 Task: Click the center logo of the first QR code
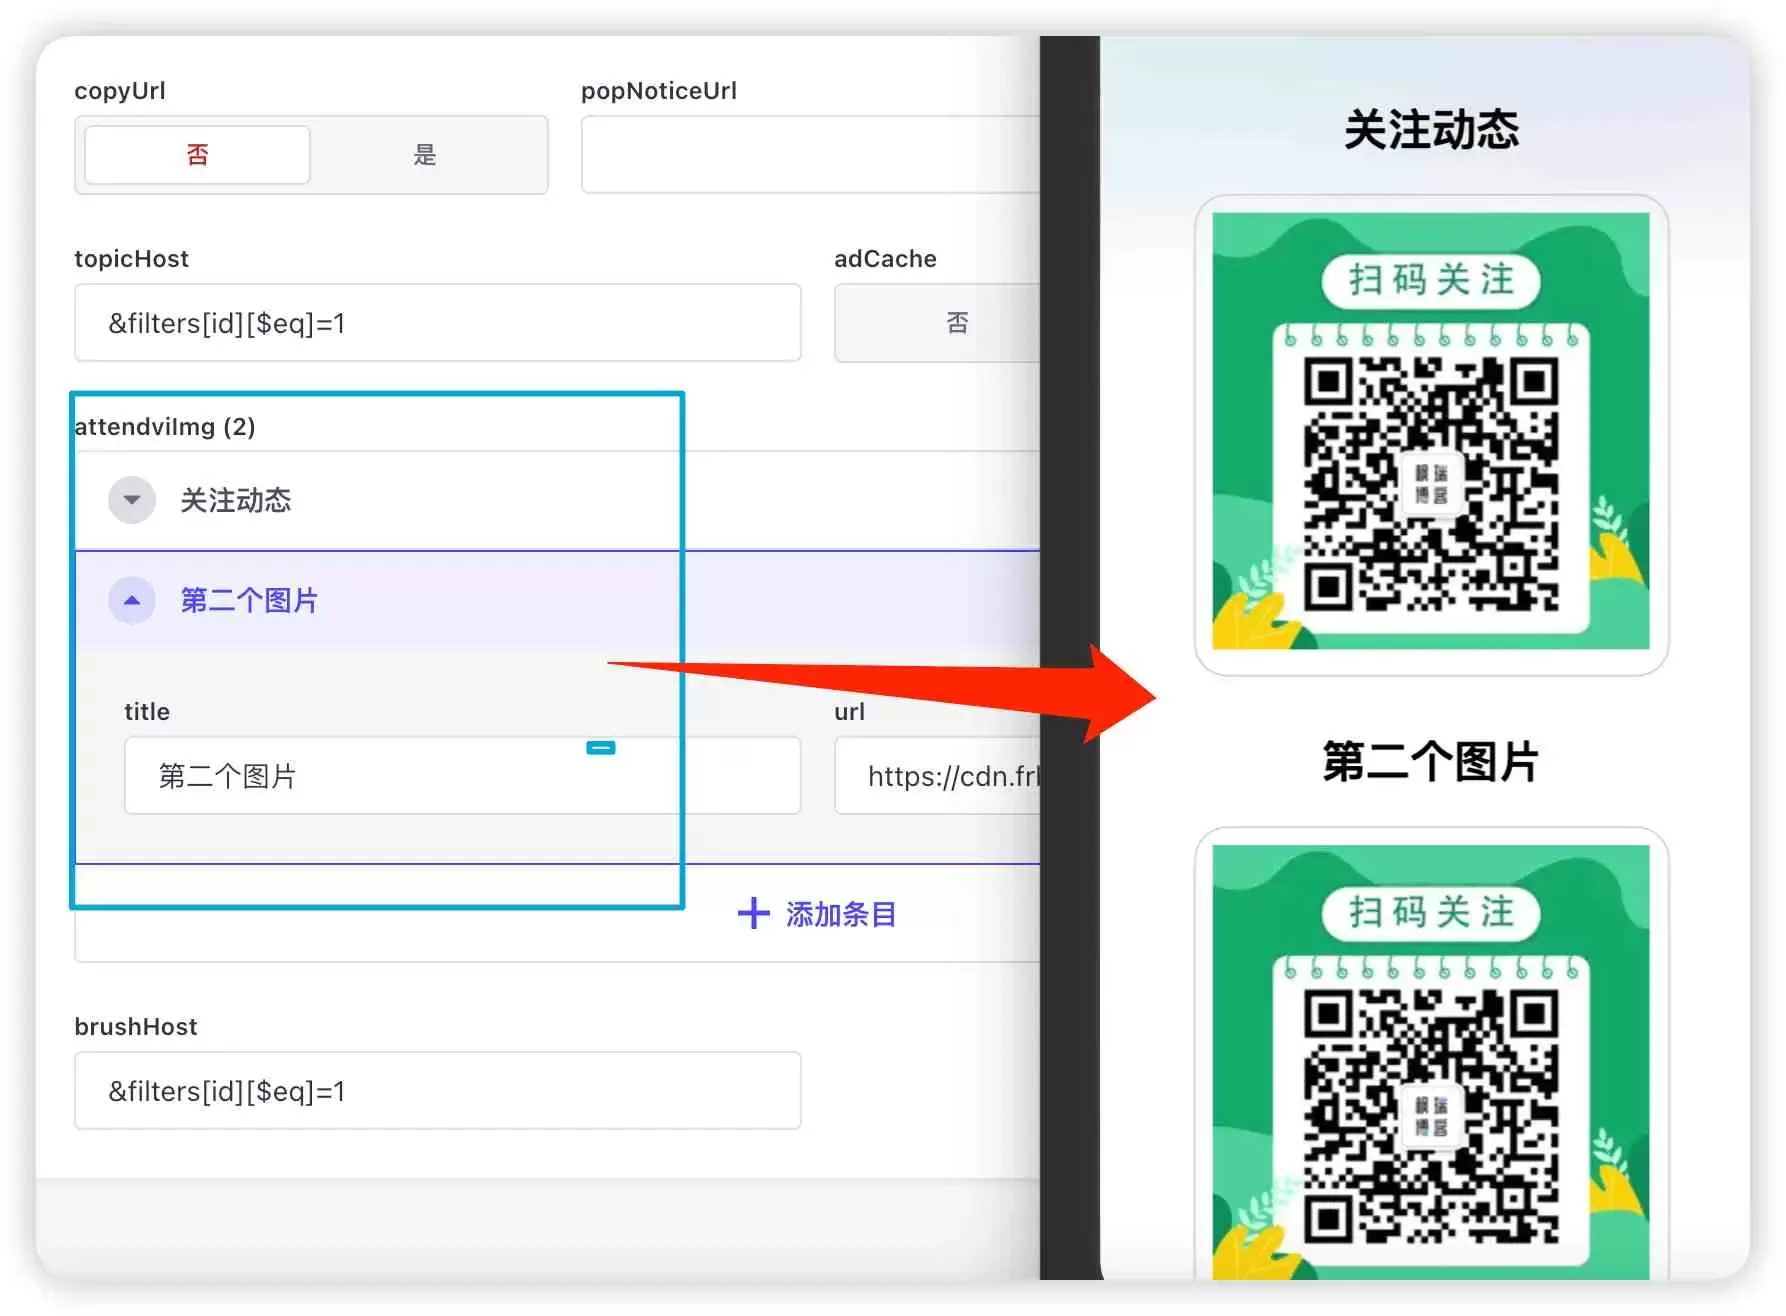point(1431,484)
